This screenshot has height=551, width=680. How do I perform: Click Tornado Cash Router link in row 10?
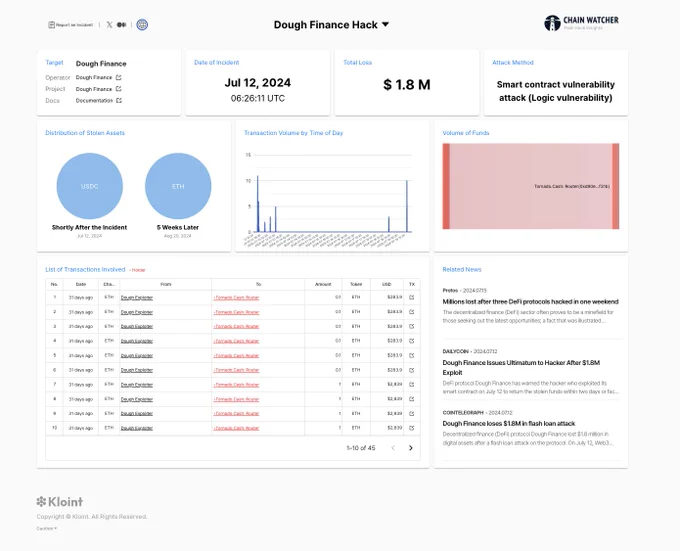[x=236, y=428]
